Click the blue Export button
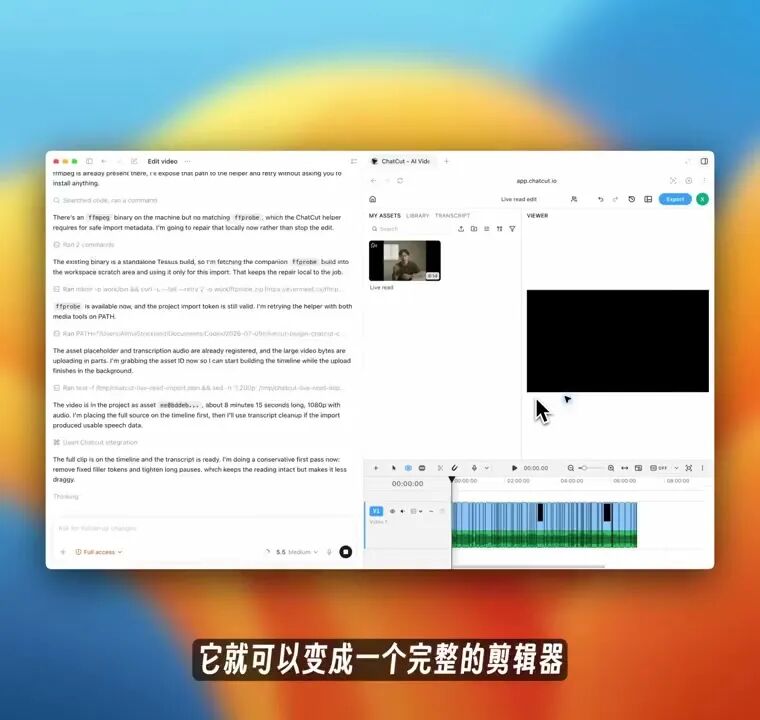The image size is (760, 720). (x=675, y=199)
